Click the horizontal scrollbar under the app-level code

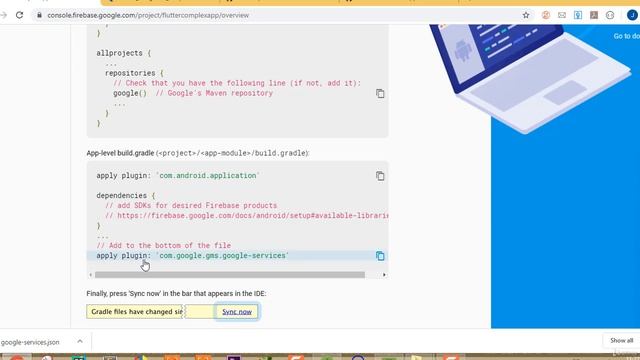[x=230, y=275]
